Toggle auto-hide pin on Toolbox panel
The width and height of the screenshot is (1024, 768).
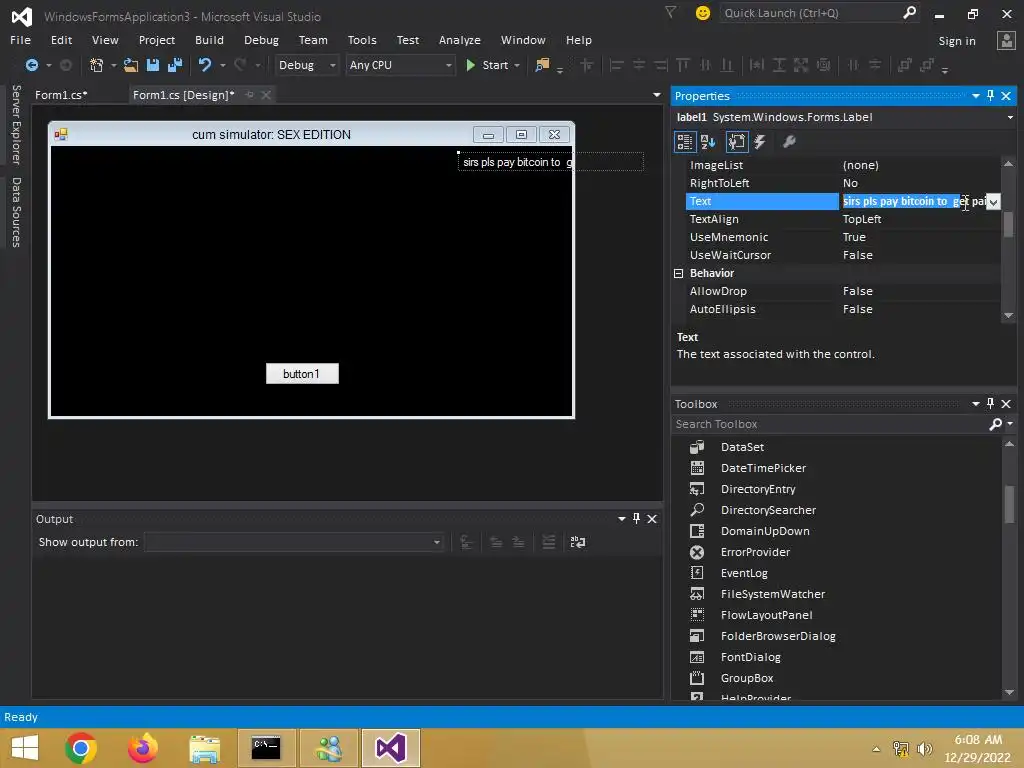[990, 404]
